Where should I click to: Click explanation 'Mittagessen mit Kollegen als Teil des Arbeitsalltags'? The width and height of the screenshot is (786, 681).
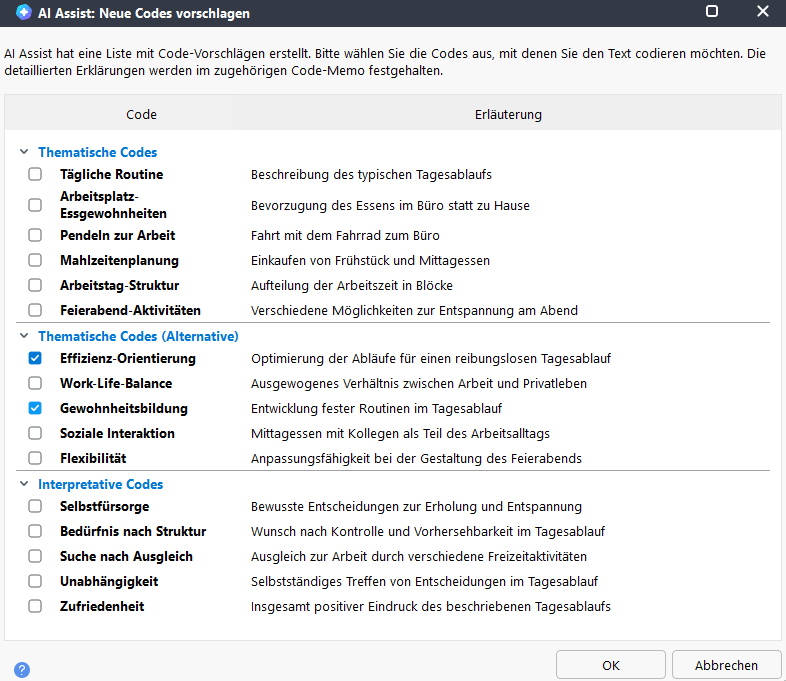[401, 433]
